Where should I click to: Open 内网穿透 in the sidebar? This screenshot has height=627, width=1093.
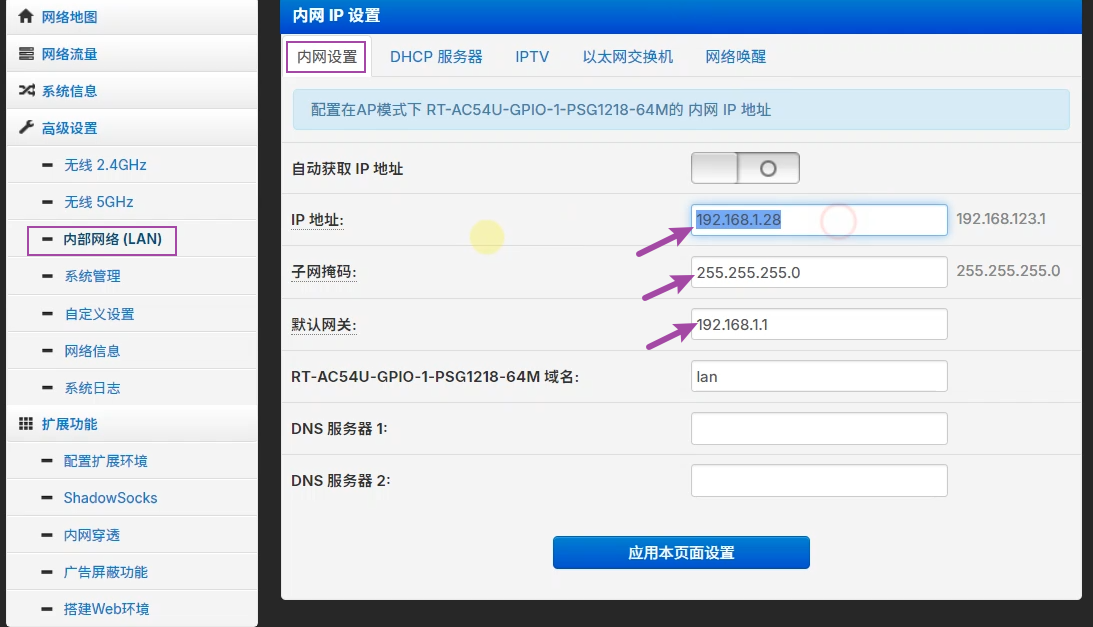pyautogui.click(x=91, y=535)
